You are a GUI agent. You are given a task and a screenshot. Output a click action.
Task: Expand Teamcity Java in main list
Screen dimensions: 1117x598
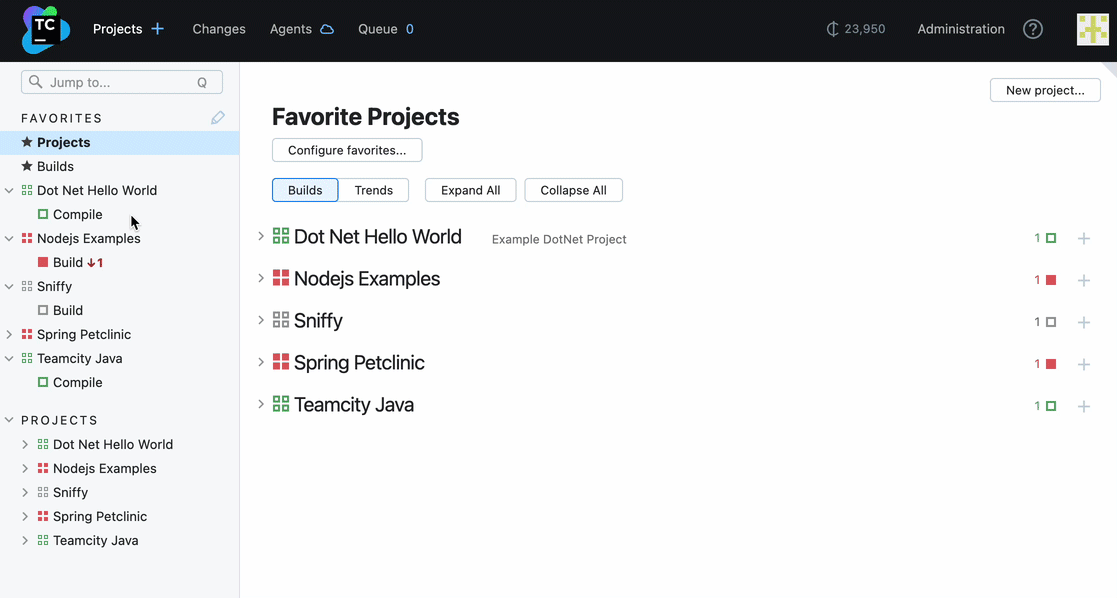coord(261,404)
